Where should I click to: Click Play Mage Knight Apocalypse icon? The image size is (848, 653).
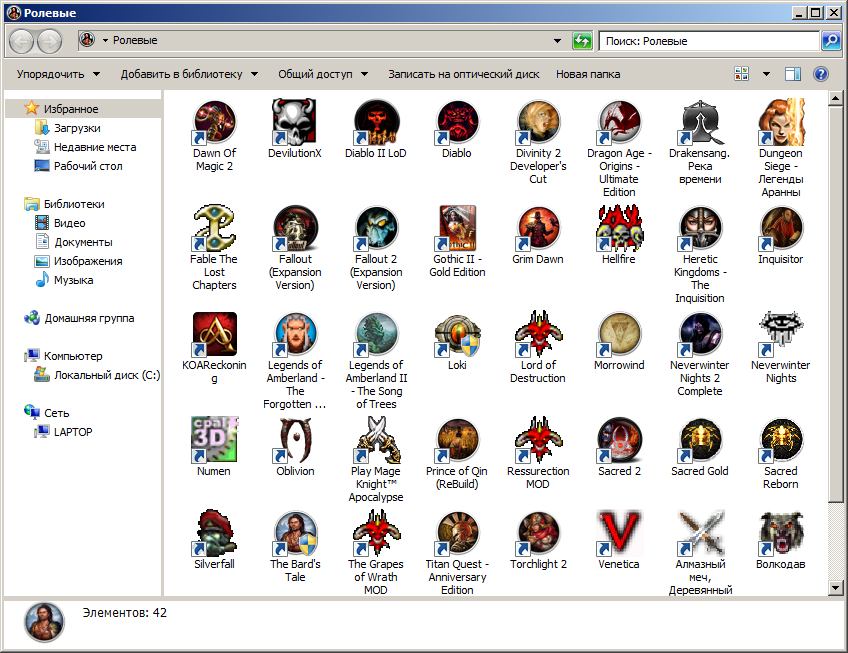(376, 440)
